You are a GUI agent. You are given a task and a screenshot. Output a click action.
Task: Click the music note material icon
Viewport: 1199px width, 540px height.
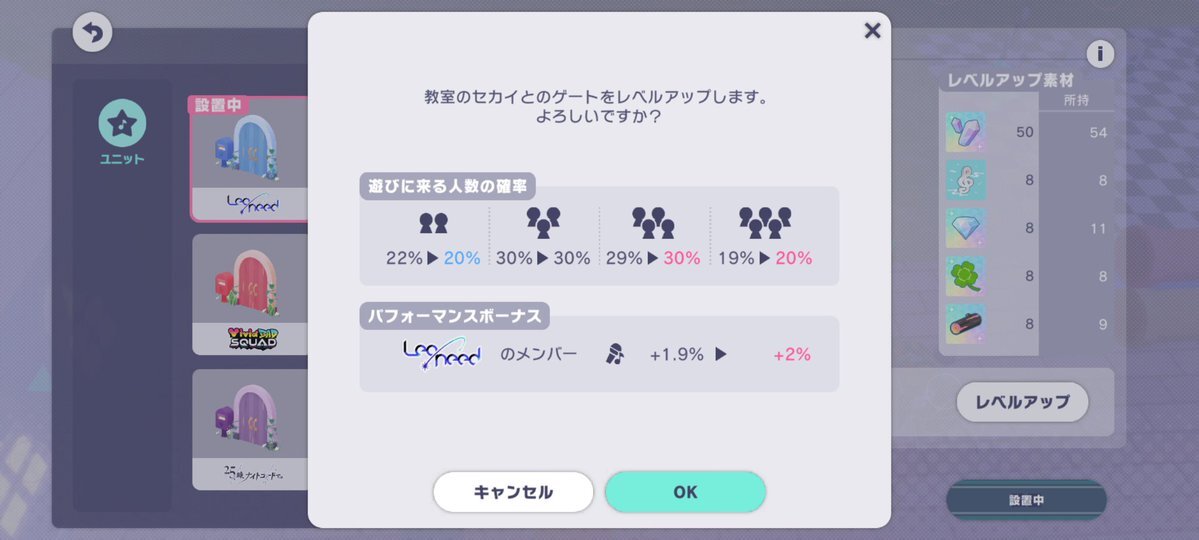pyautogui.click(x=966, y=181)
